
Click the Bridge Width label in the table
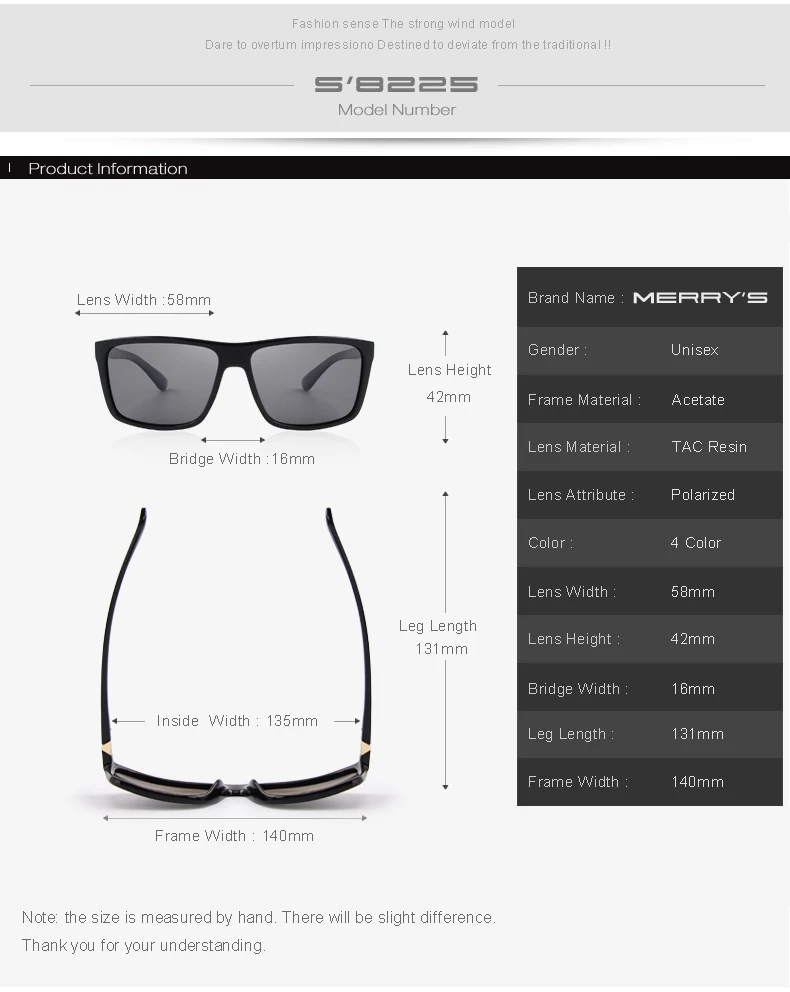[x=578, y=688]
